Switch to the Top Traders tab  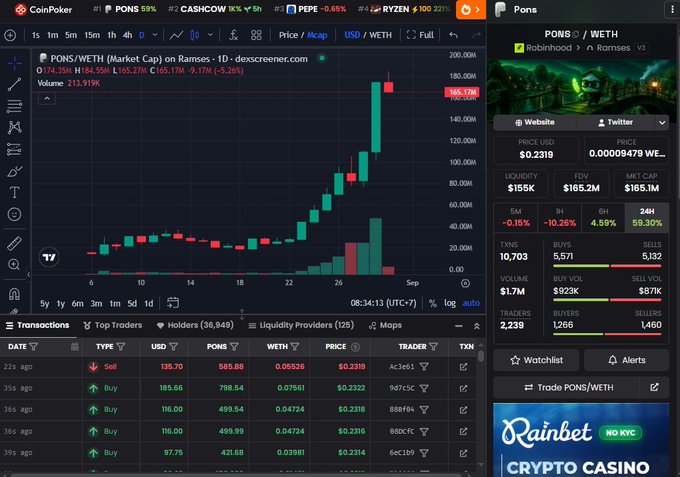click(113, 325)
